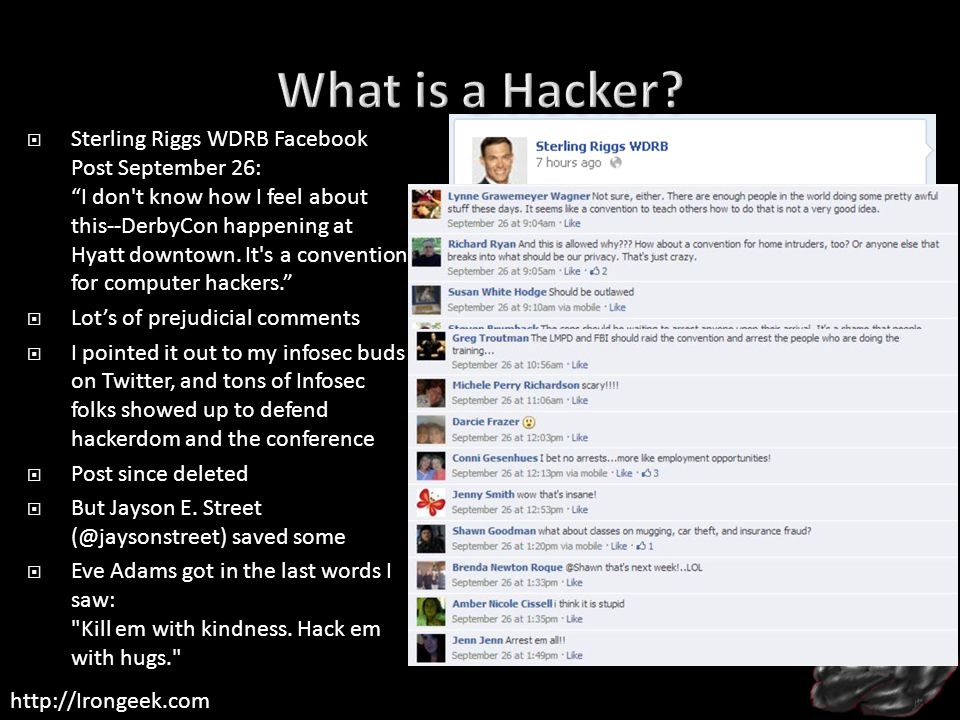
Task: Open Greg Troutman's profile name
Action: (x=490, y=338)
